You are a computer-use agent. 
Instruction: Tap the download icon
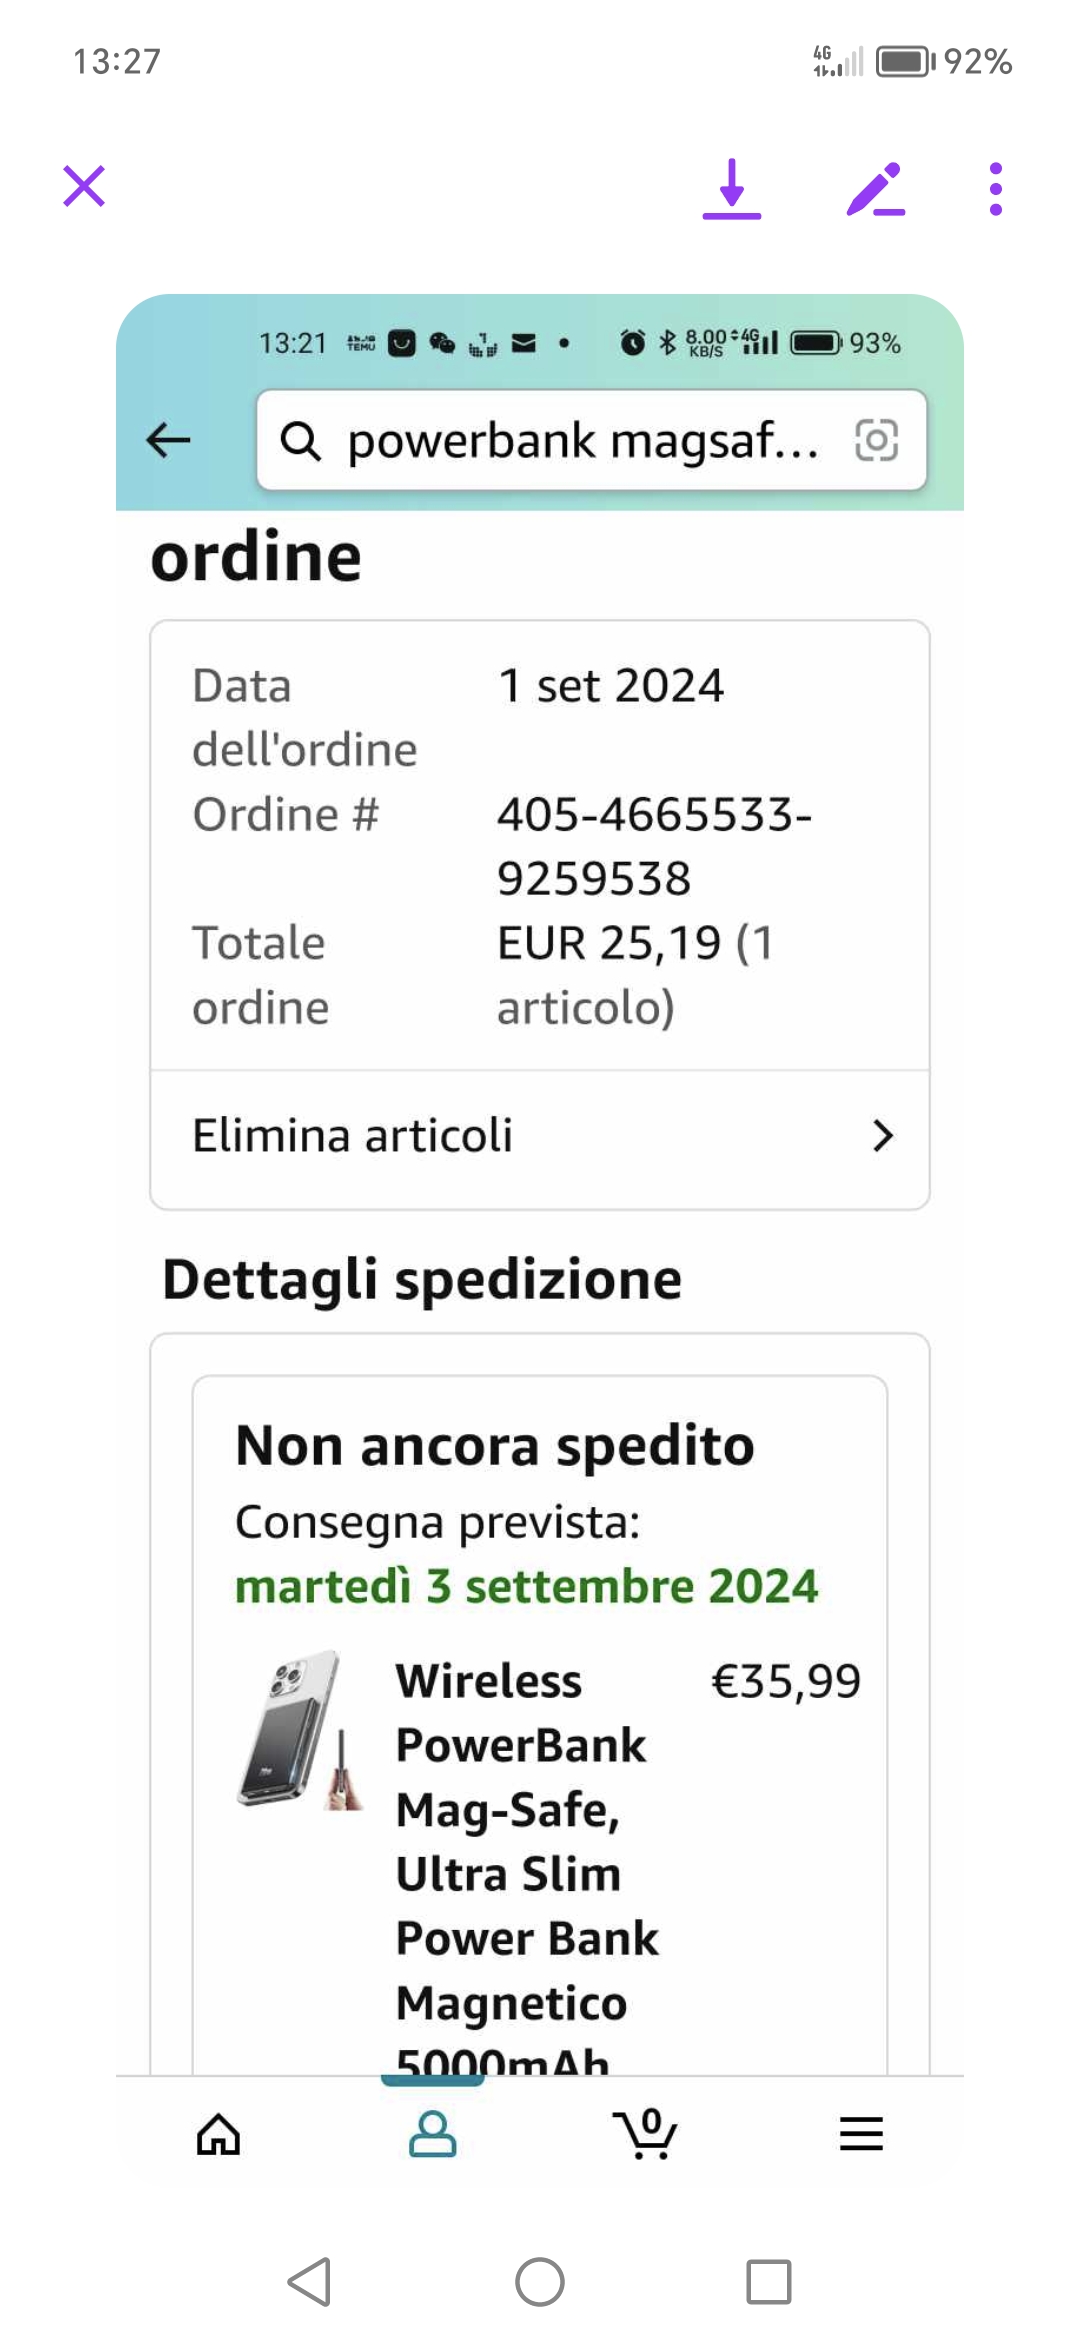[732, 188]
